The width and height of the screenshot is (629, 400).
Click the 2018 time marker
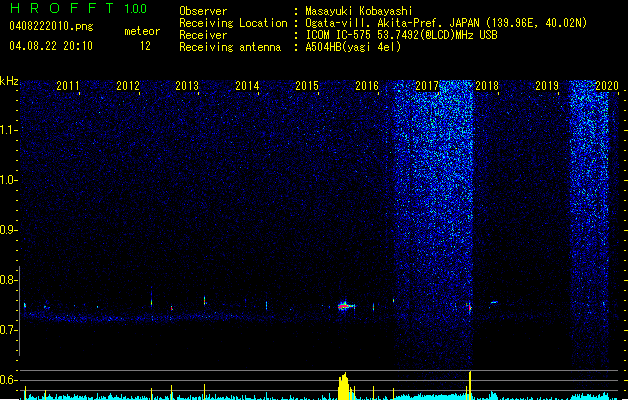click(487, 86)
